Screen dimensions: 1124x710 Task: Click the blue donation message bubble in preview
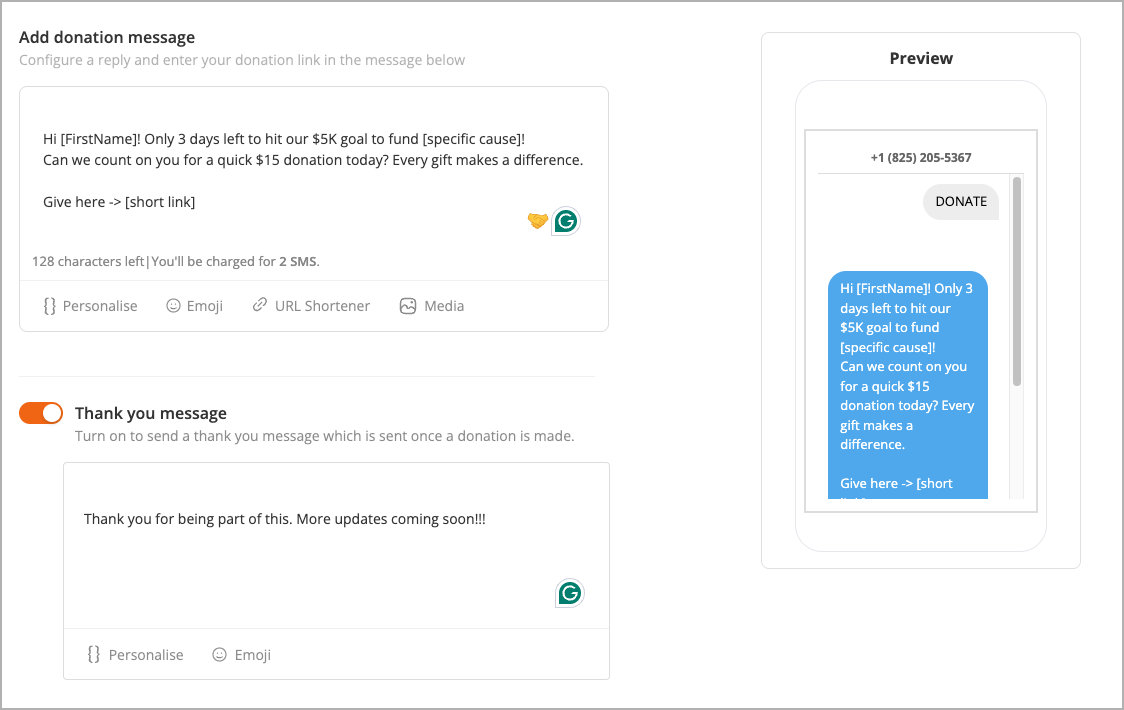(908, 385)
